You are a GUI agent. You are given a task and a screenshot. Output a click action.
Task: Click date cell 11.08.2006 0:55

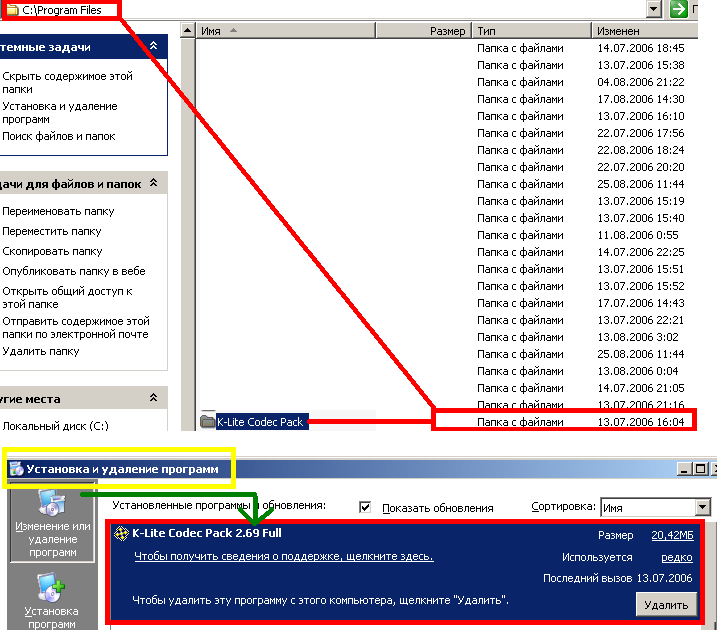638,235
